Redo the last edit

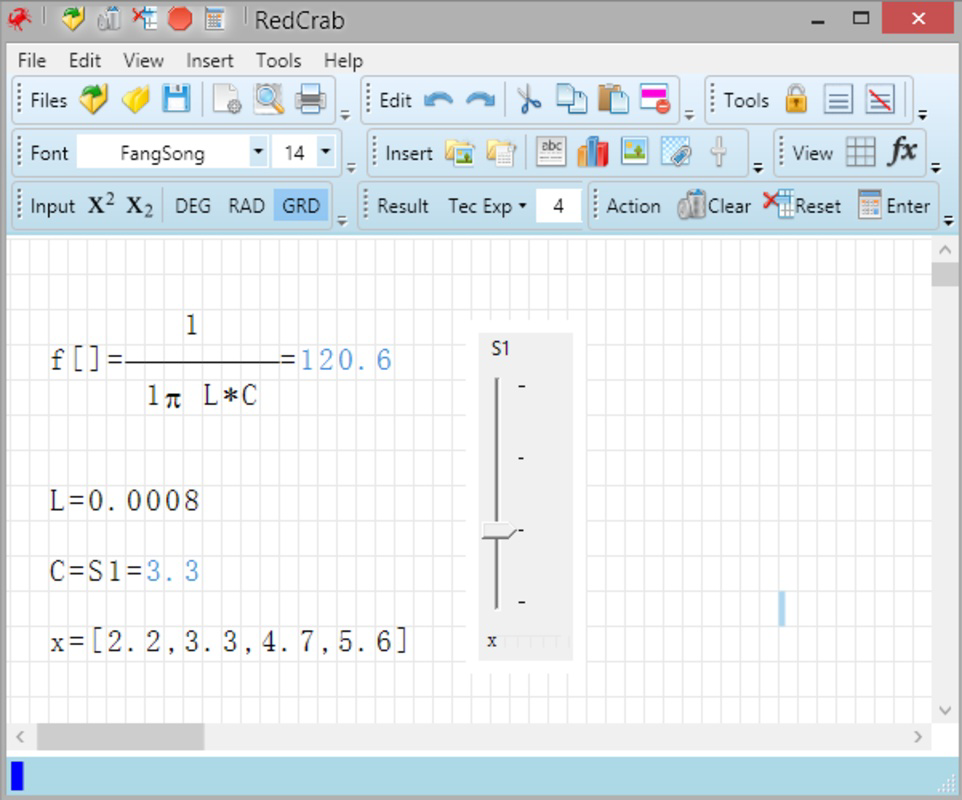[480, 99]
